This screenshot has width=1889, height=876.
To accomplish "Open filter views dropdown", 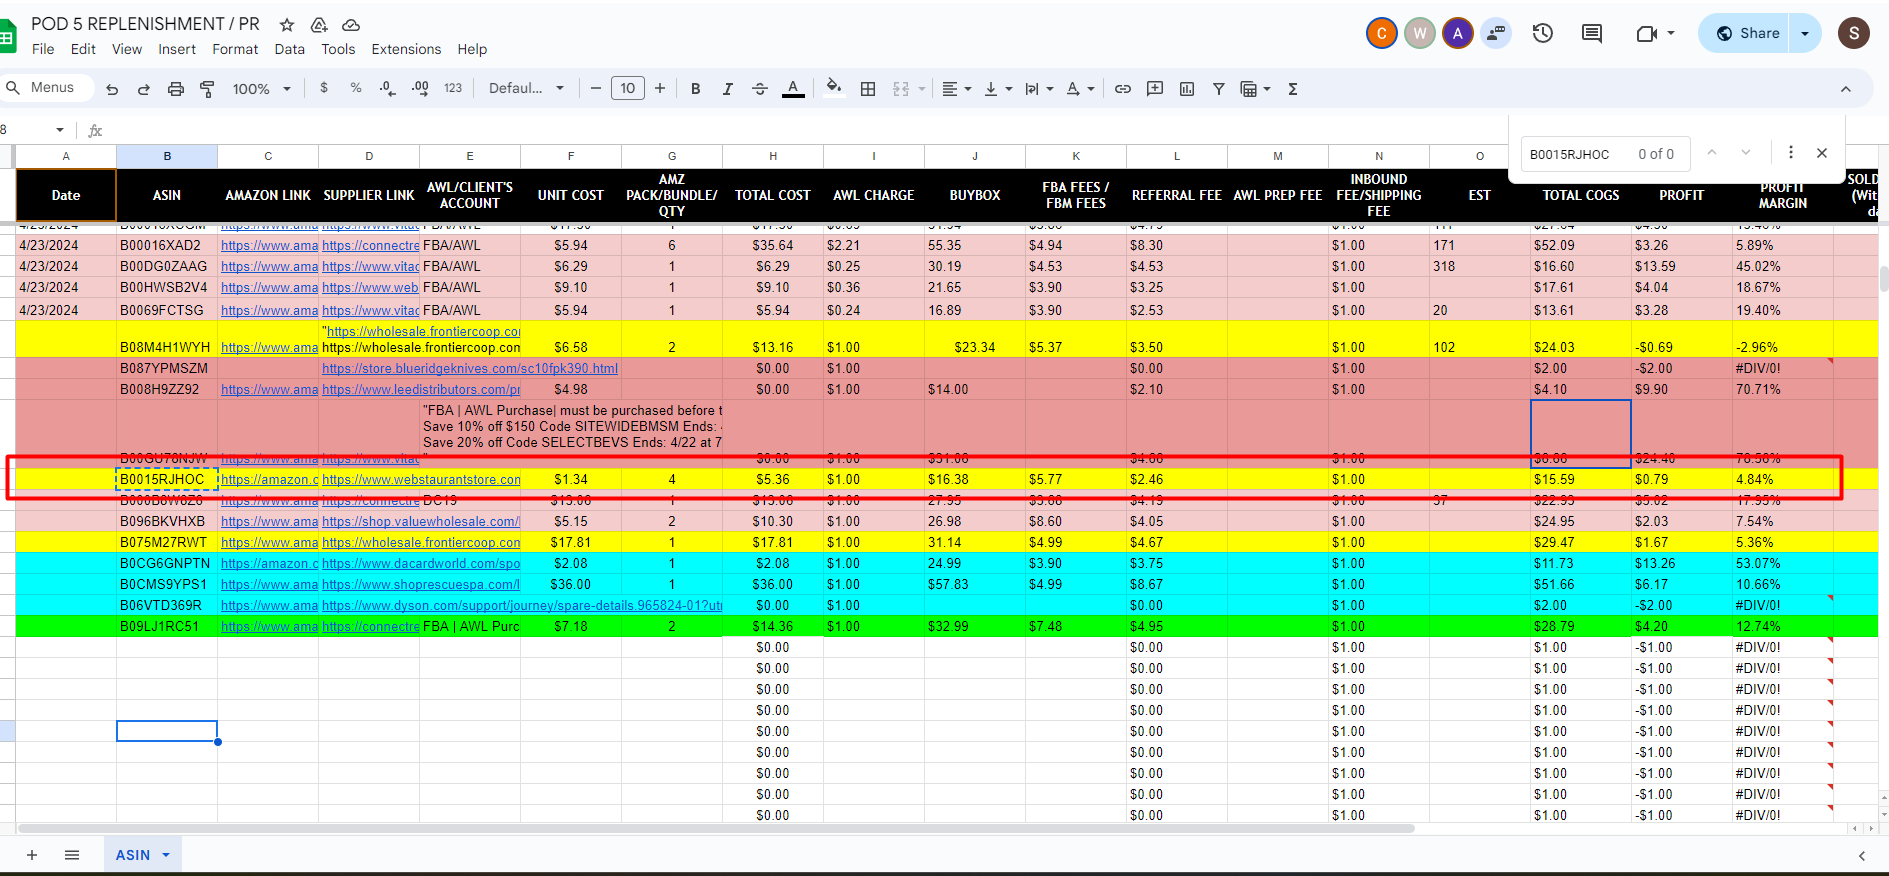I will 1255,89.
